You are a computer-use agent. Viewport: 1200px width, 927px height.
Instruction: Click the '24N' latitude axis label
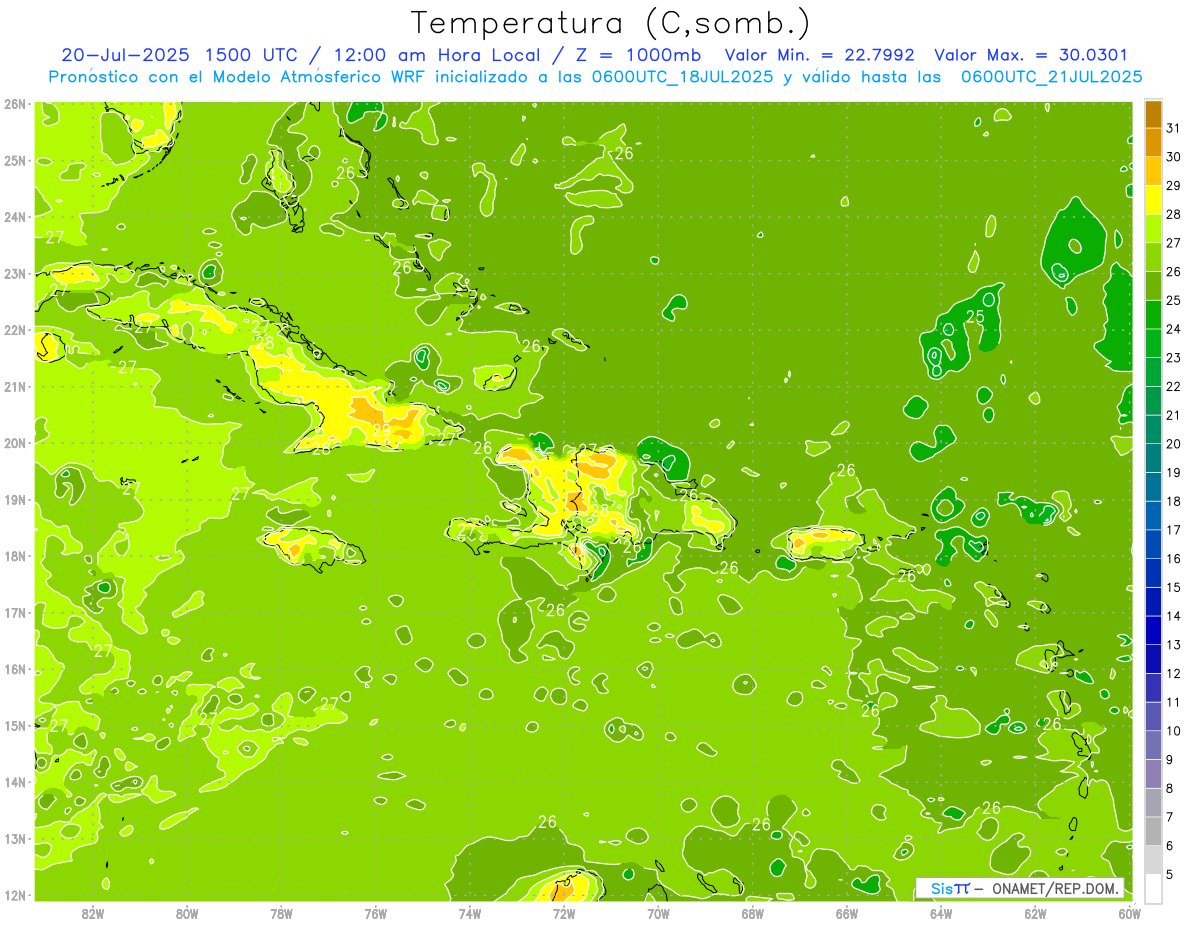coord(14,217)
